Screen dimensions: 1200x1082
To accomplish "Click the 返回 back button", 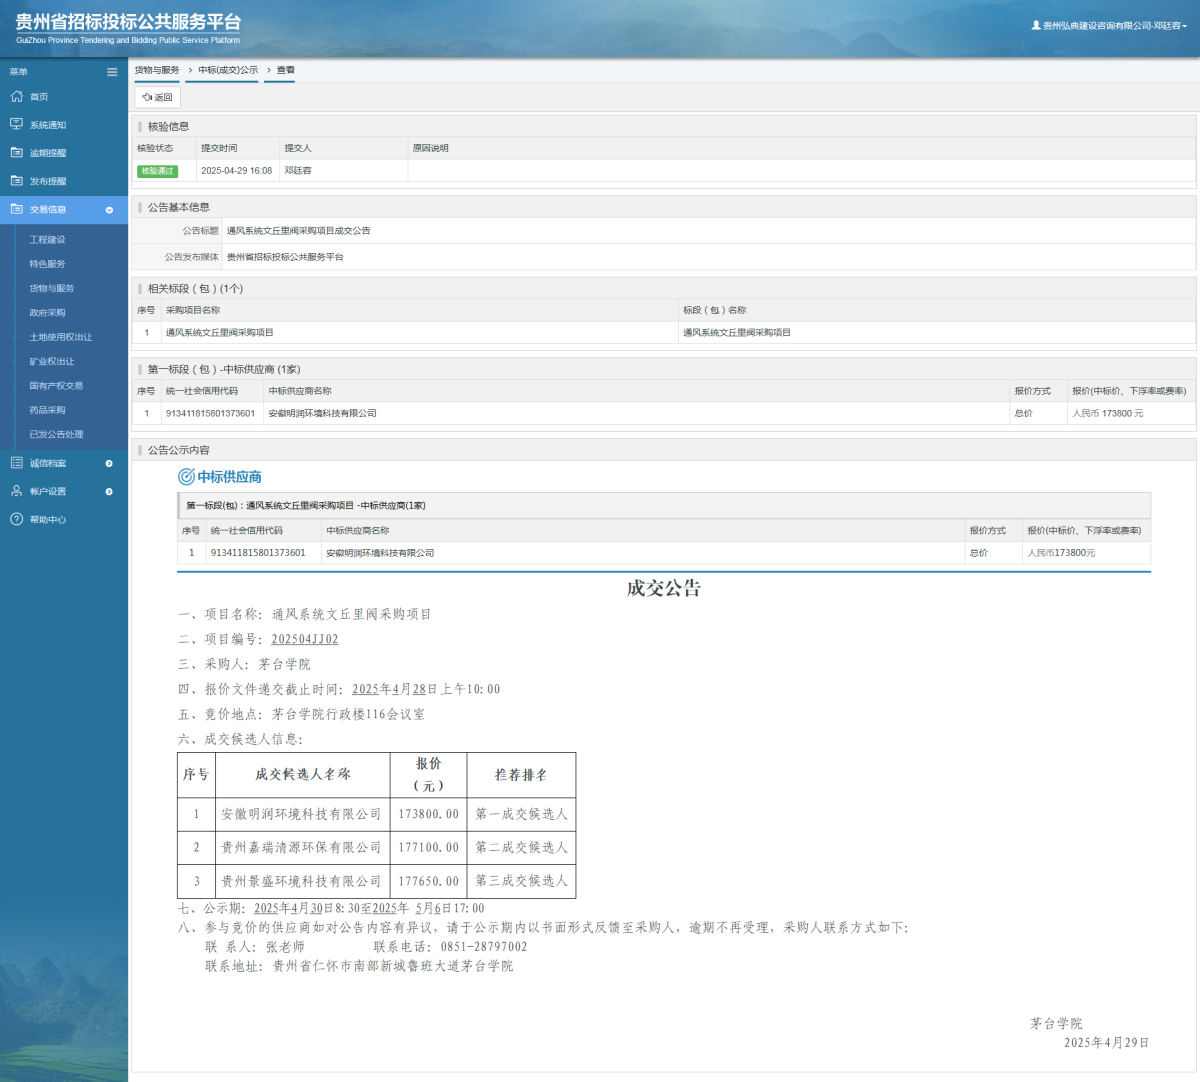I will pos(158,98).
